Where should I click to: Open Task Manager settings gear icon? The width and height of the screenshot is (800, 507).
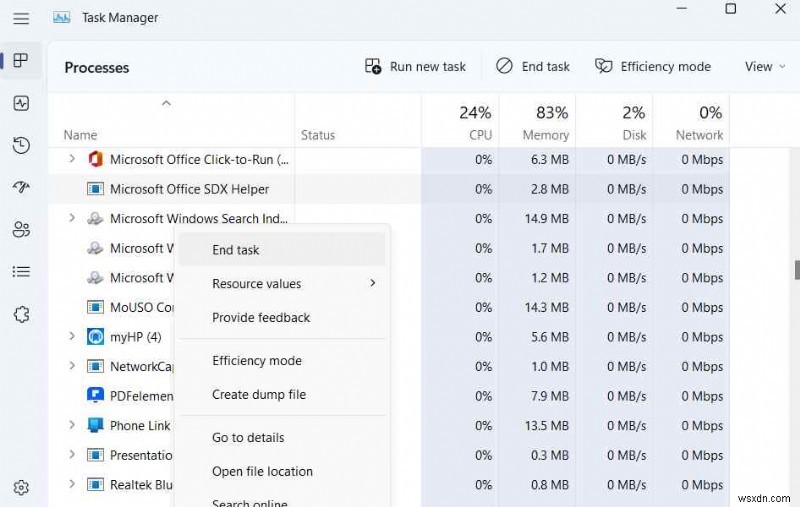point(21,488)
